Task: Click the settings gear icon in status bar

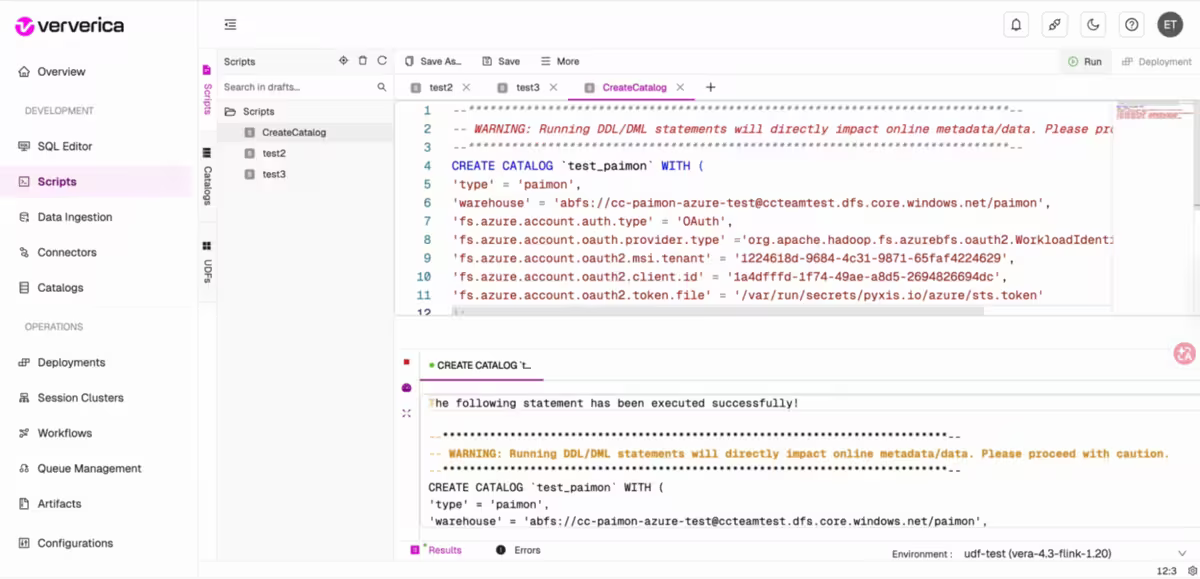Action: (x=1192, y=571)
